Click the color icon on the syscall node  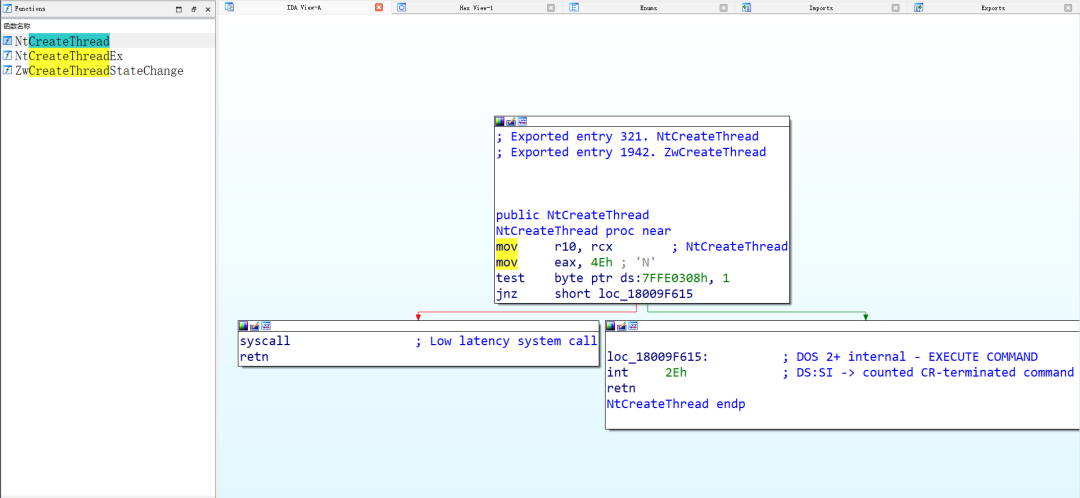pos(243,326)
